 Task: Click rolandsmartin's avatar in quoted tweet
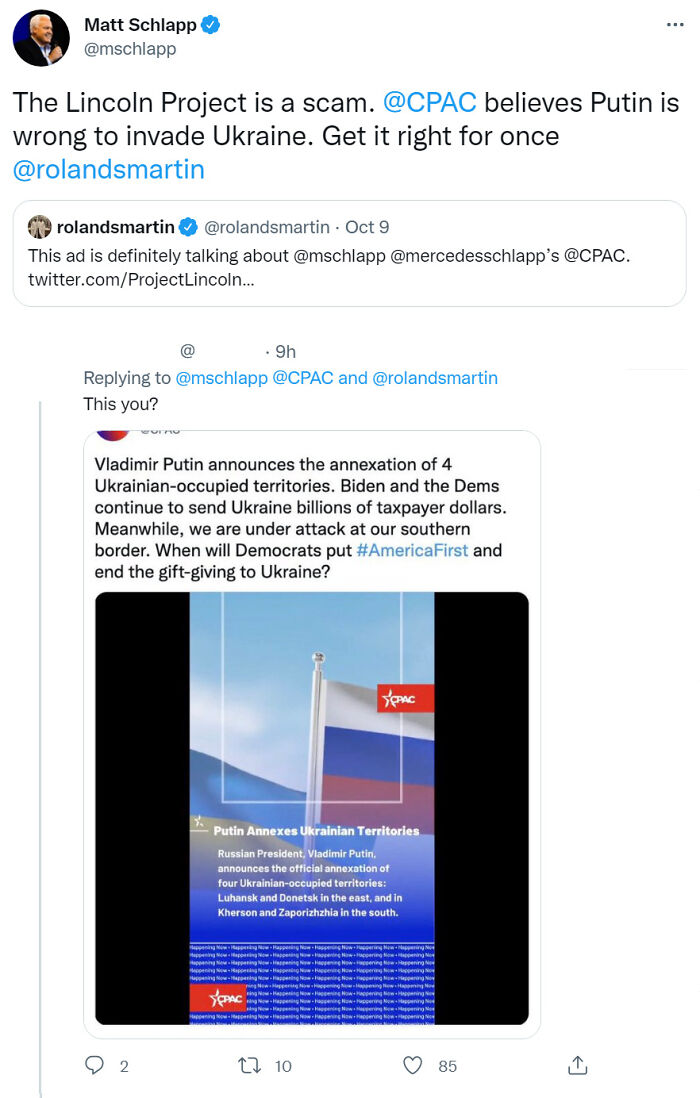39,227
